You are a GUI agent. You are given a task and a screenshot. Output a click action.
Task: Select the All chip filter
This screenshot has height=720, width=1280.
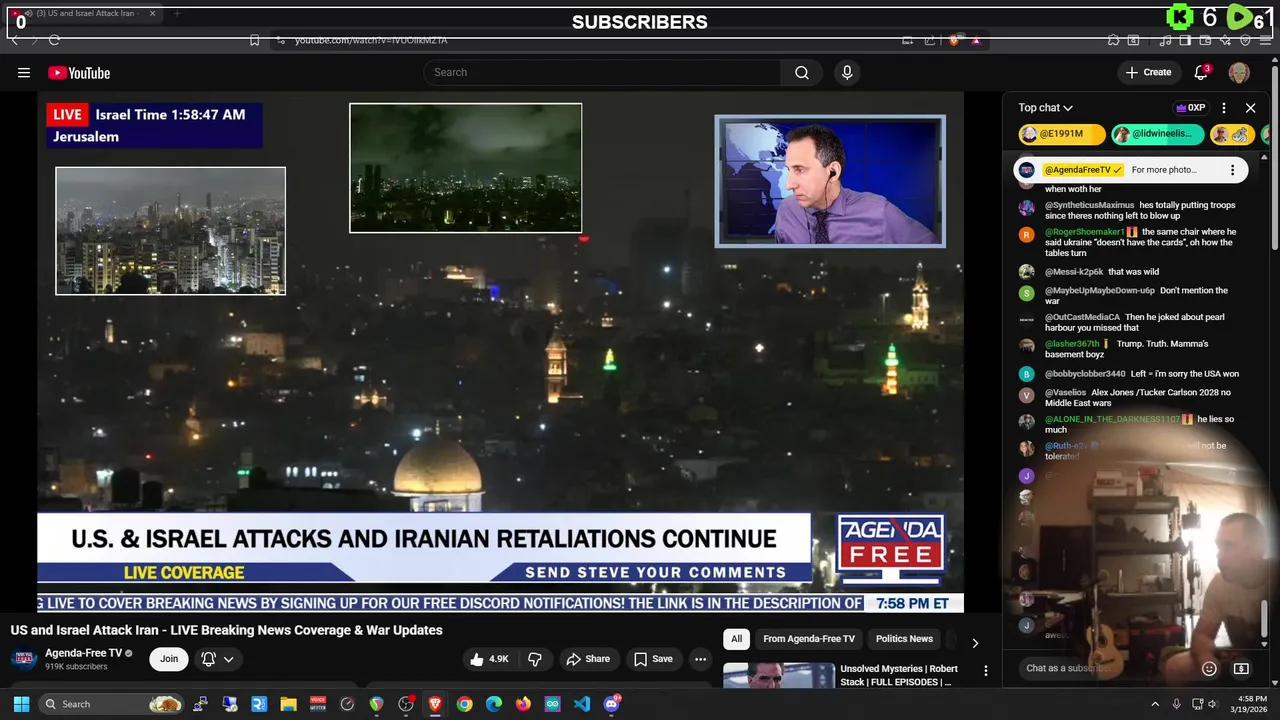736,639
